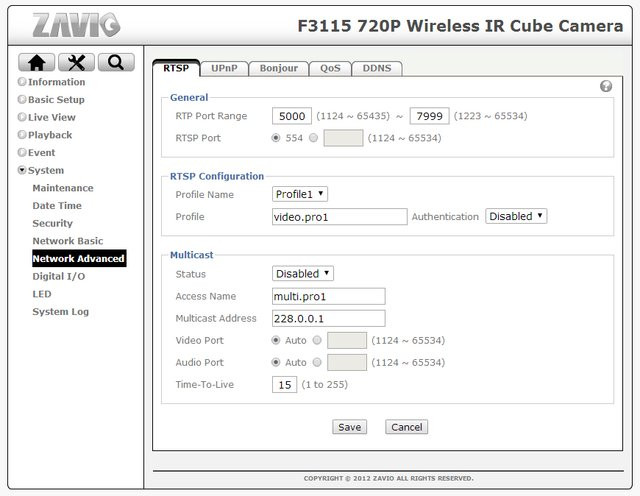Switch to the RTSP tab
Viewport: 640px width, 496px height.
point(176,68)
